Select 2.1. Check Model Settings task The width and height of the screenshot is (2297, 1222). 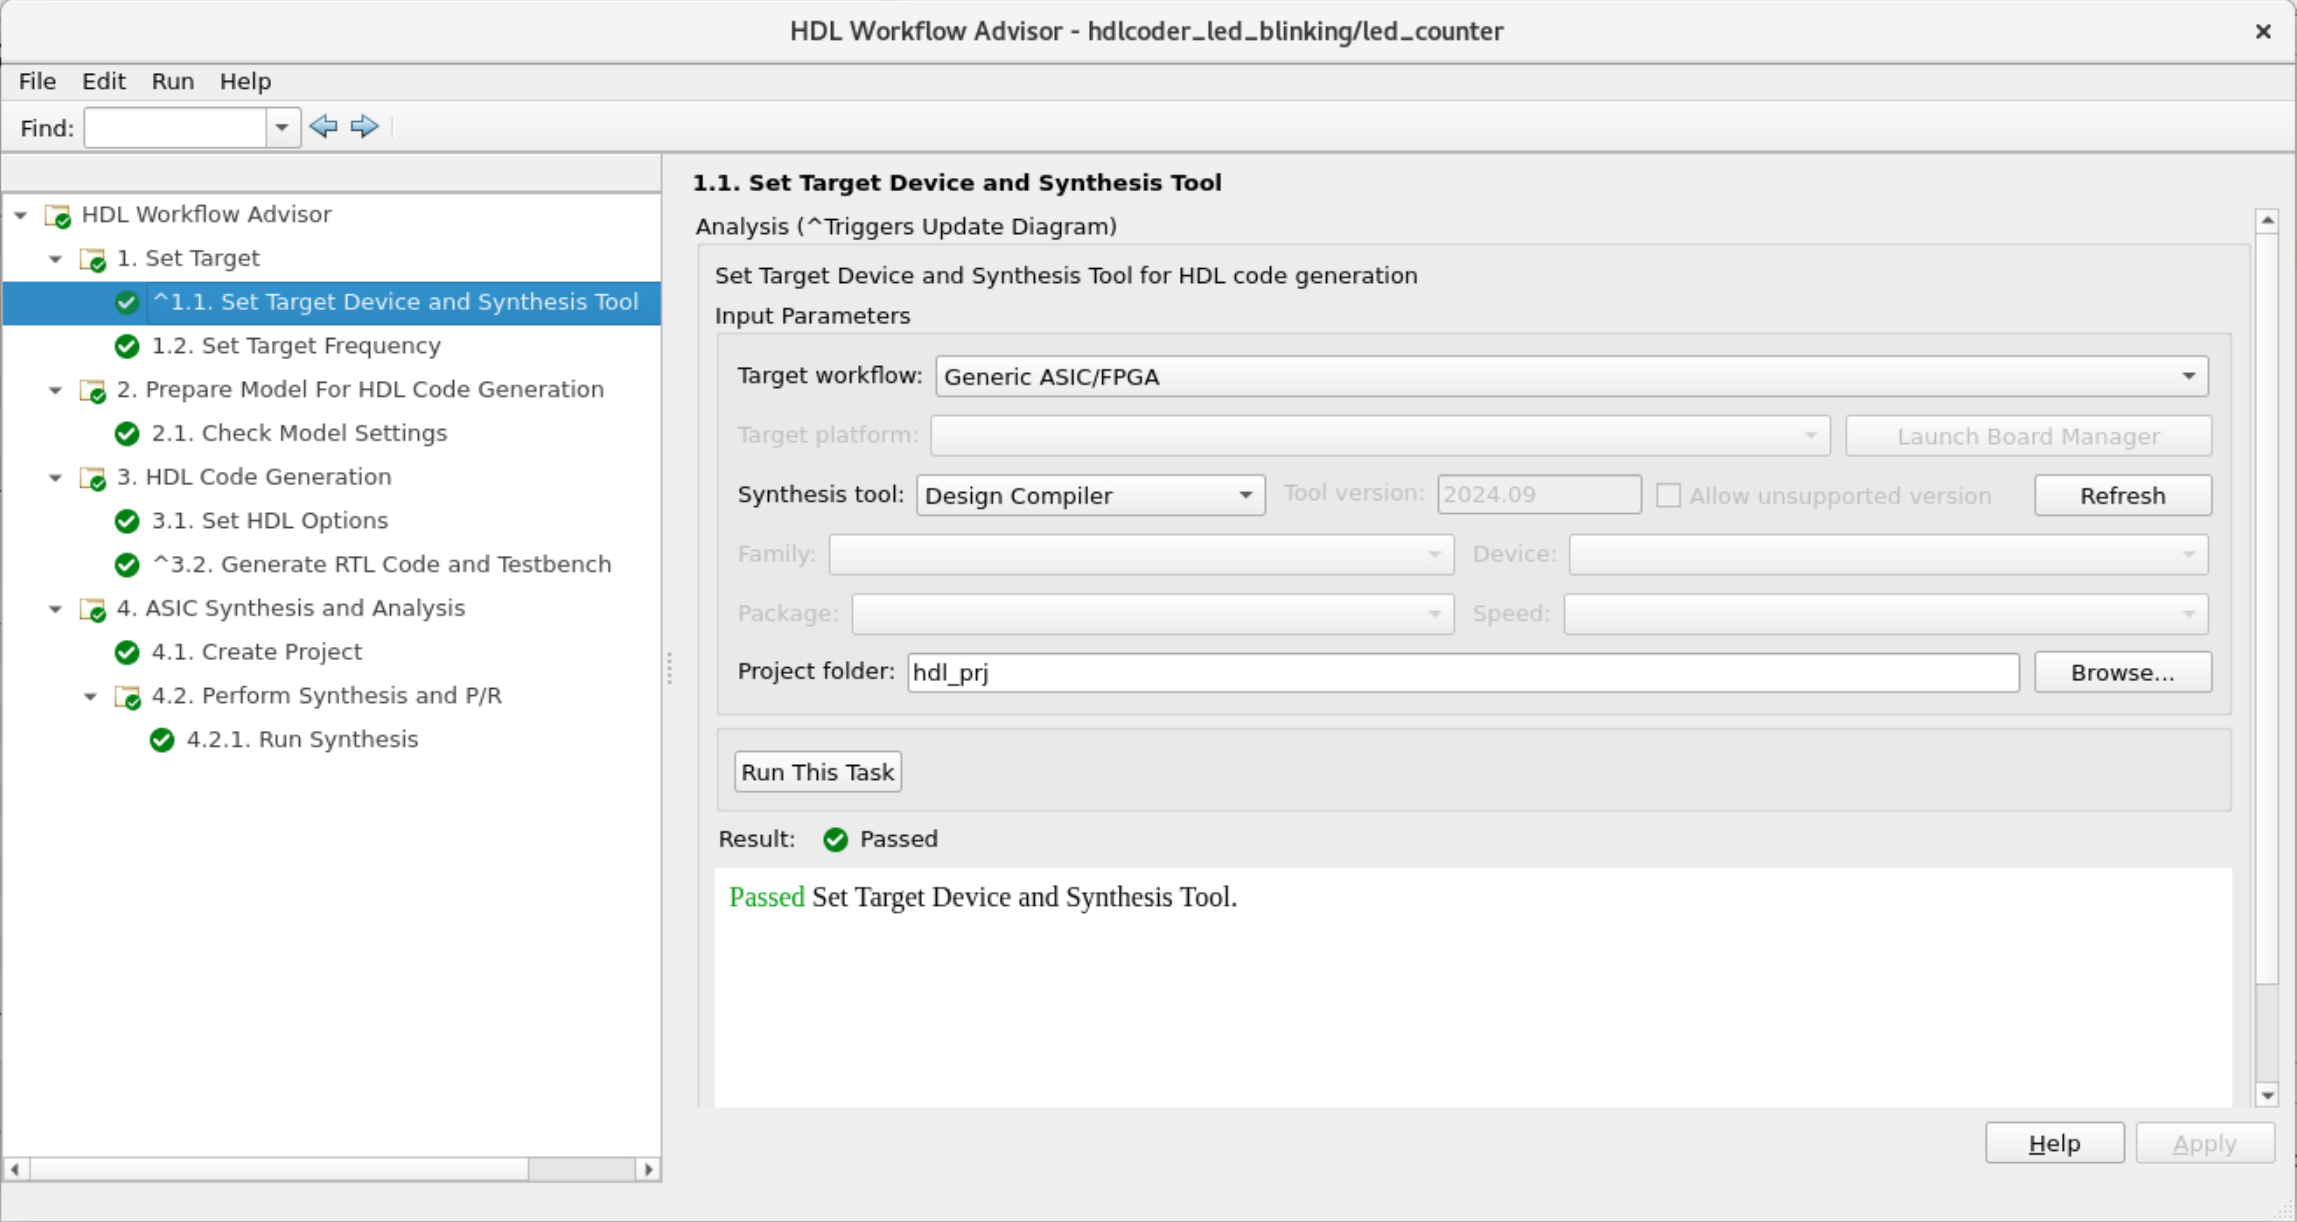click(x=299, y=434)
